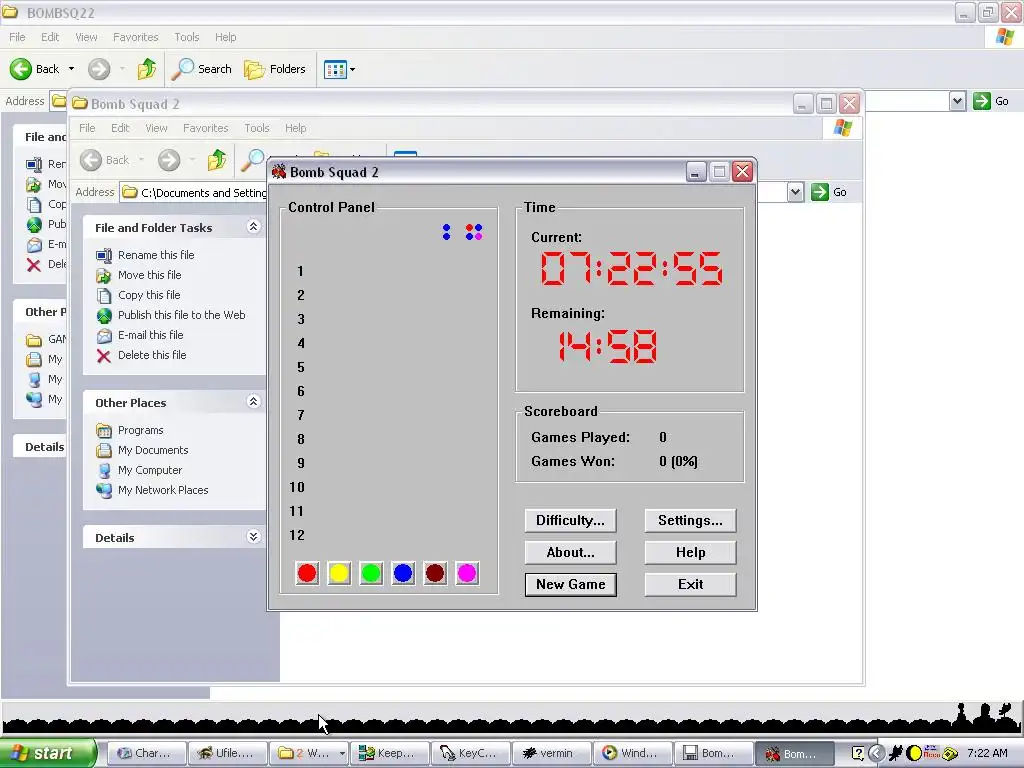Click Go button in Bomb Squad 2 folder address bar
Viewport: 1024px width, 768px height.
point(829,192)
